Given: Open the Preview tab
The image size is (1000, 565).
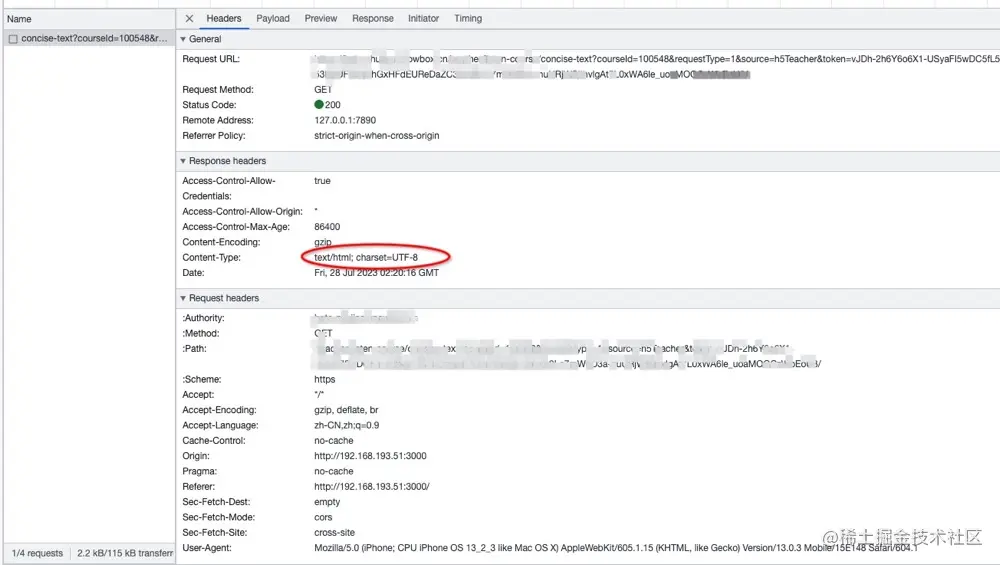Looking at the screenshot, I should pyautogui.click(x=321, y=18).
